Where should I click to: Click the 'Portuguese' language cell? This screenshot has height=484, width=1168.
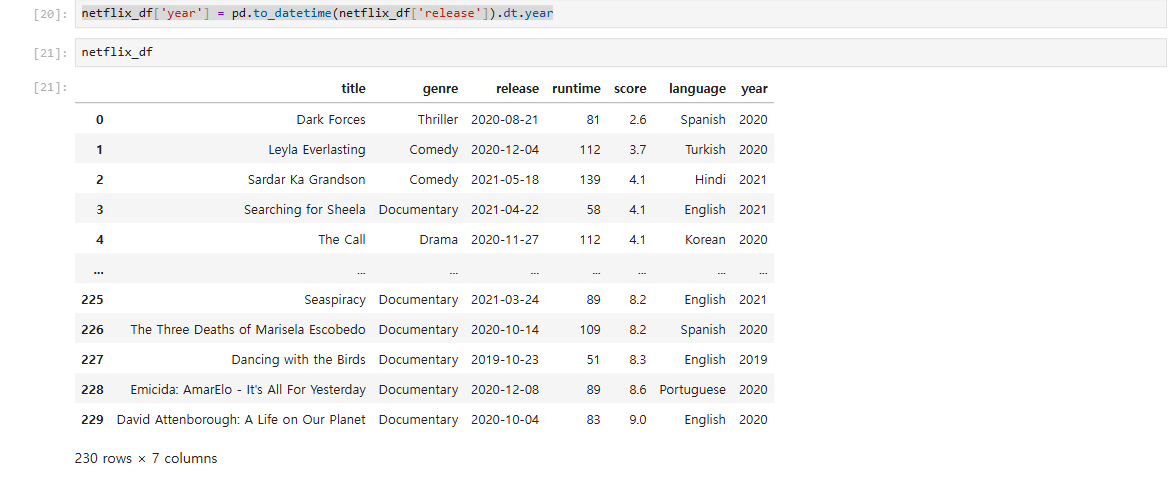[x=693, y=389]
